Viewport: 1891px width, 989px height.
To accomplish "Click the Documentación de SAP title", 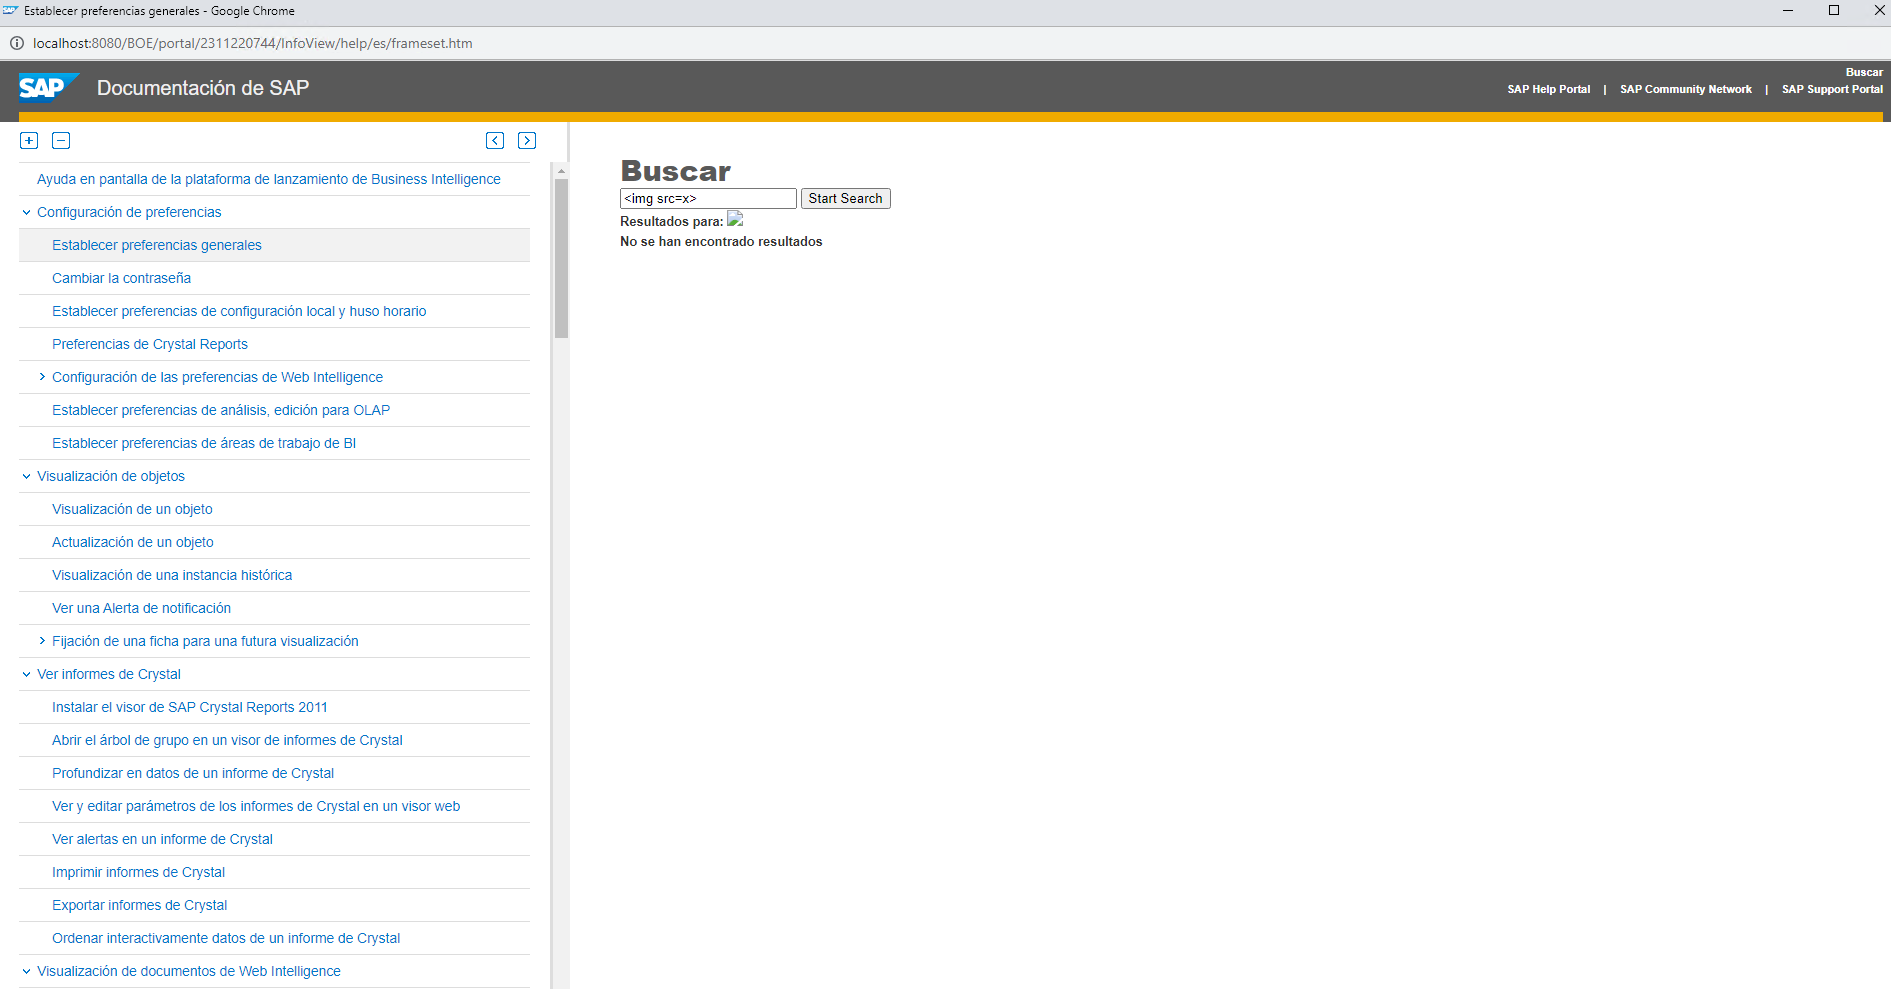I will click(203, 88).
